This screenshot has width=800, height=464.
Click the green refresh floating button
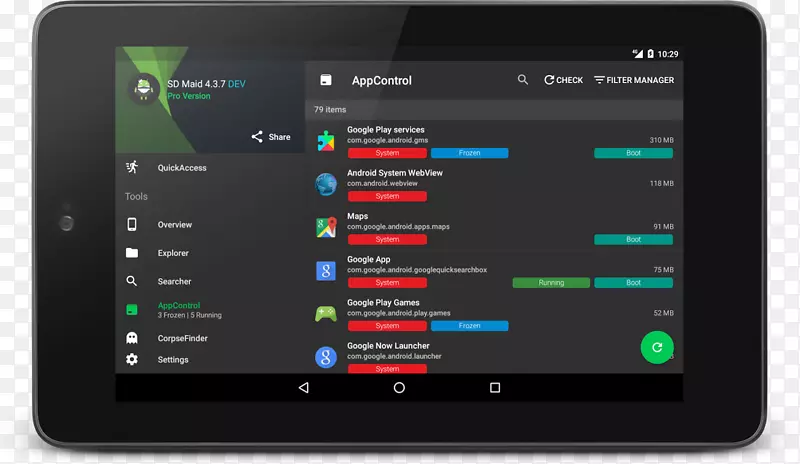pos(657,347)
